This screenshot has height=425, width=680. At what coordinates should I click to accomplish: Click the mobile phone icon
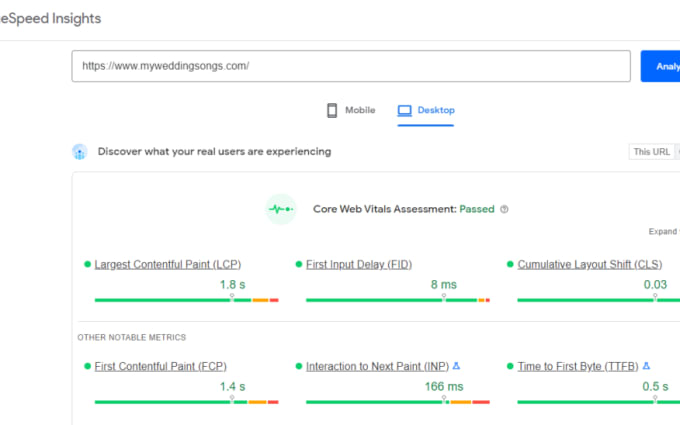[332, 110]
